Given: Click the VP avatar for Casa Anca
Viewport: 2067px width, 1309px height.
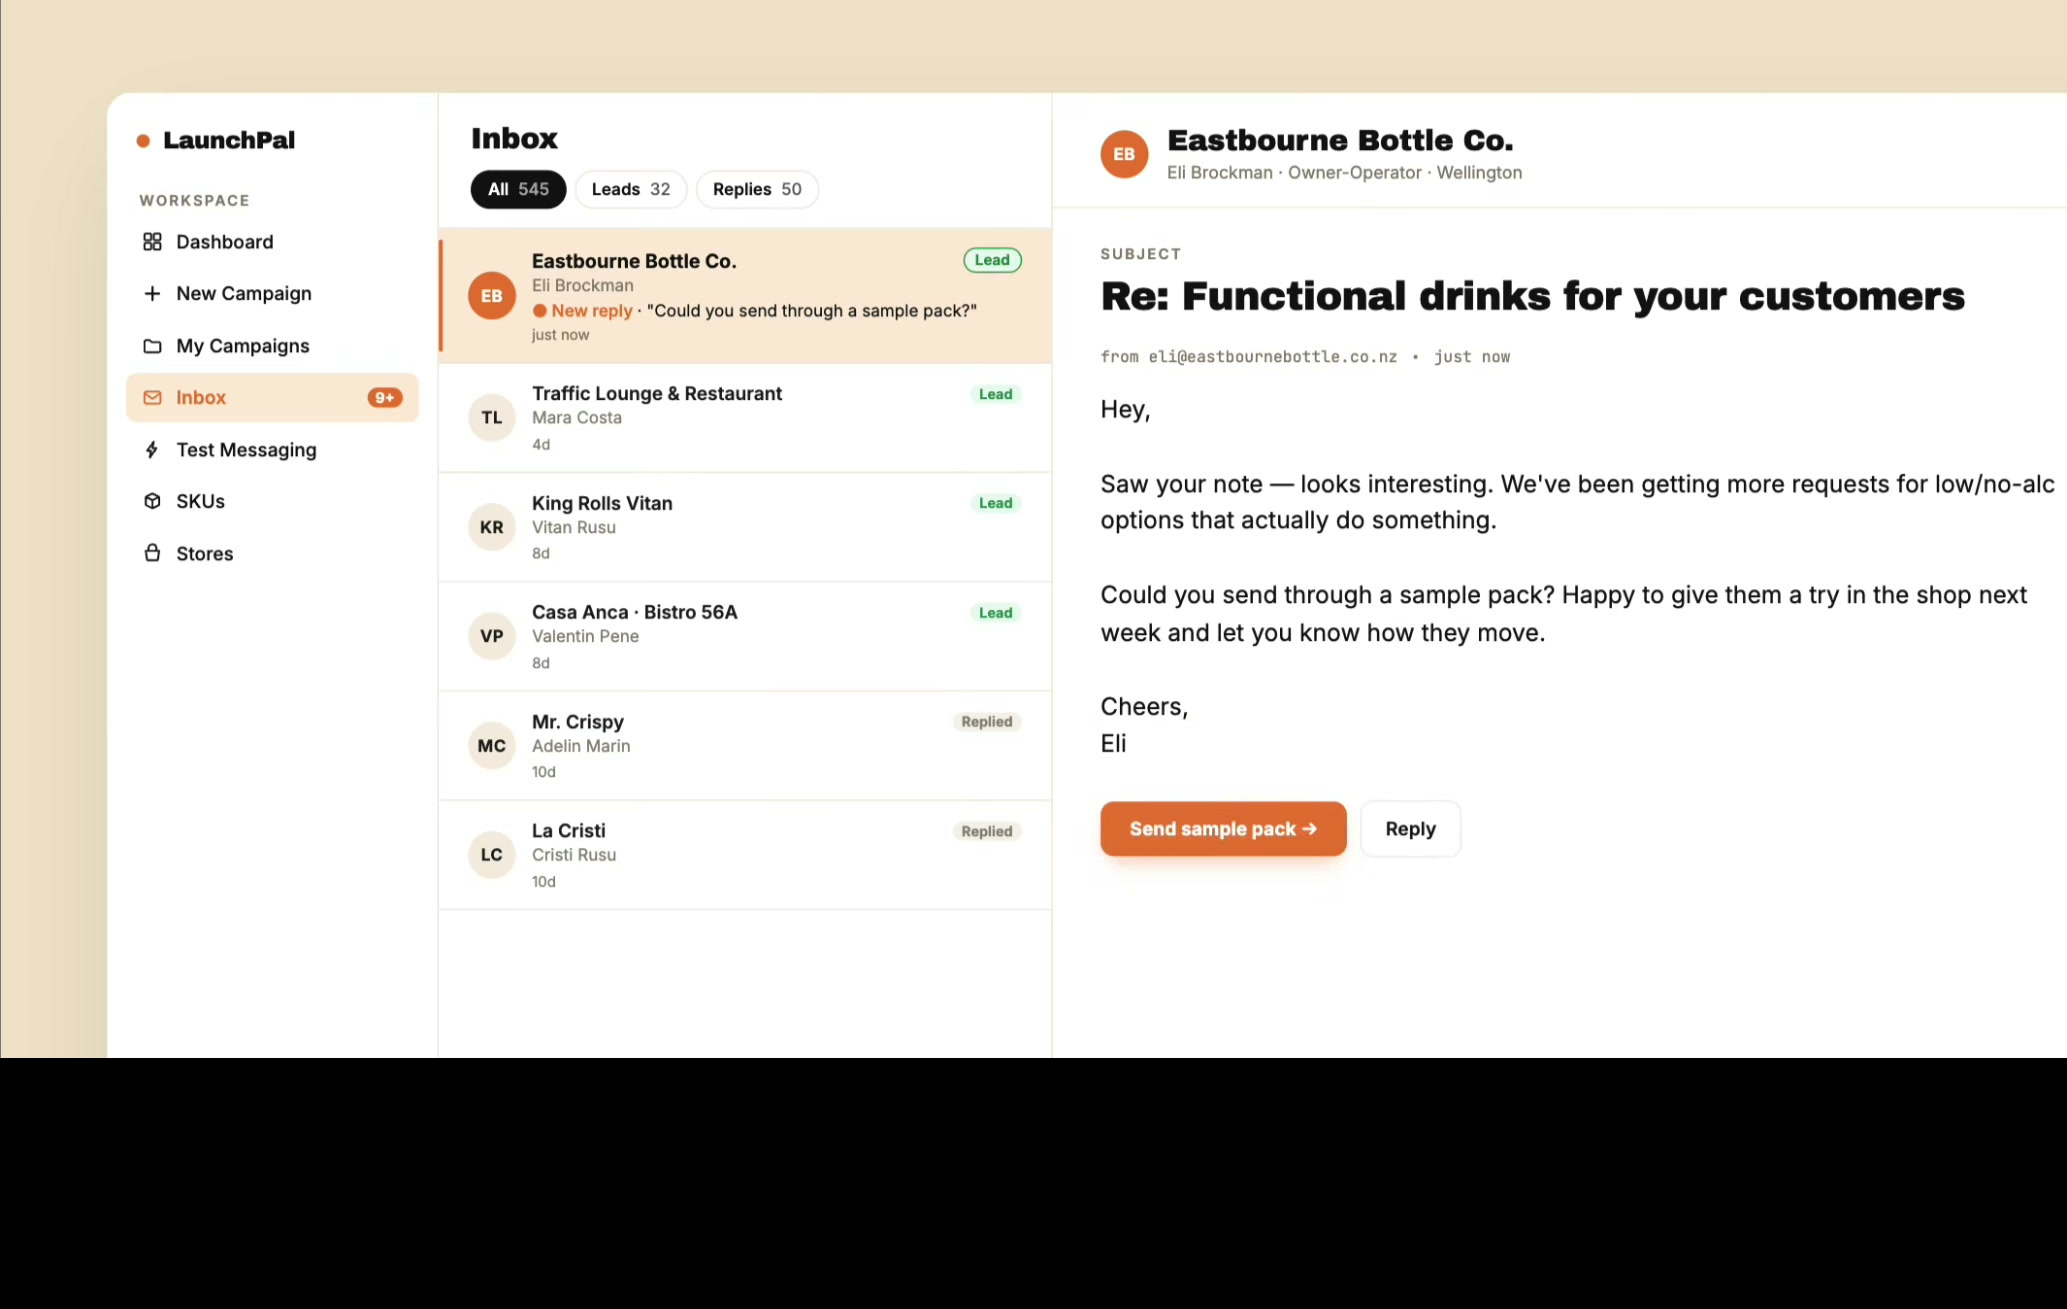Looking at the screenshot, I should coord(492,636).
